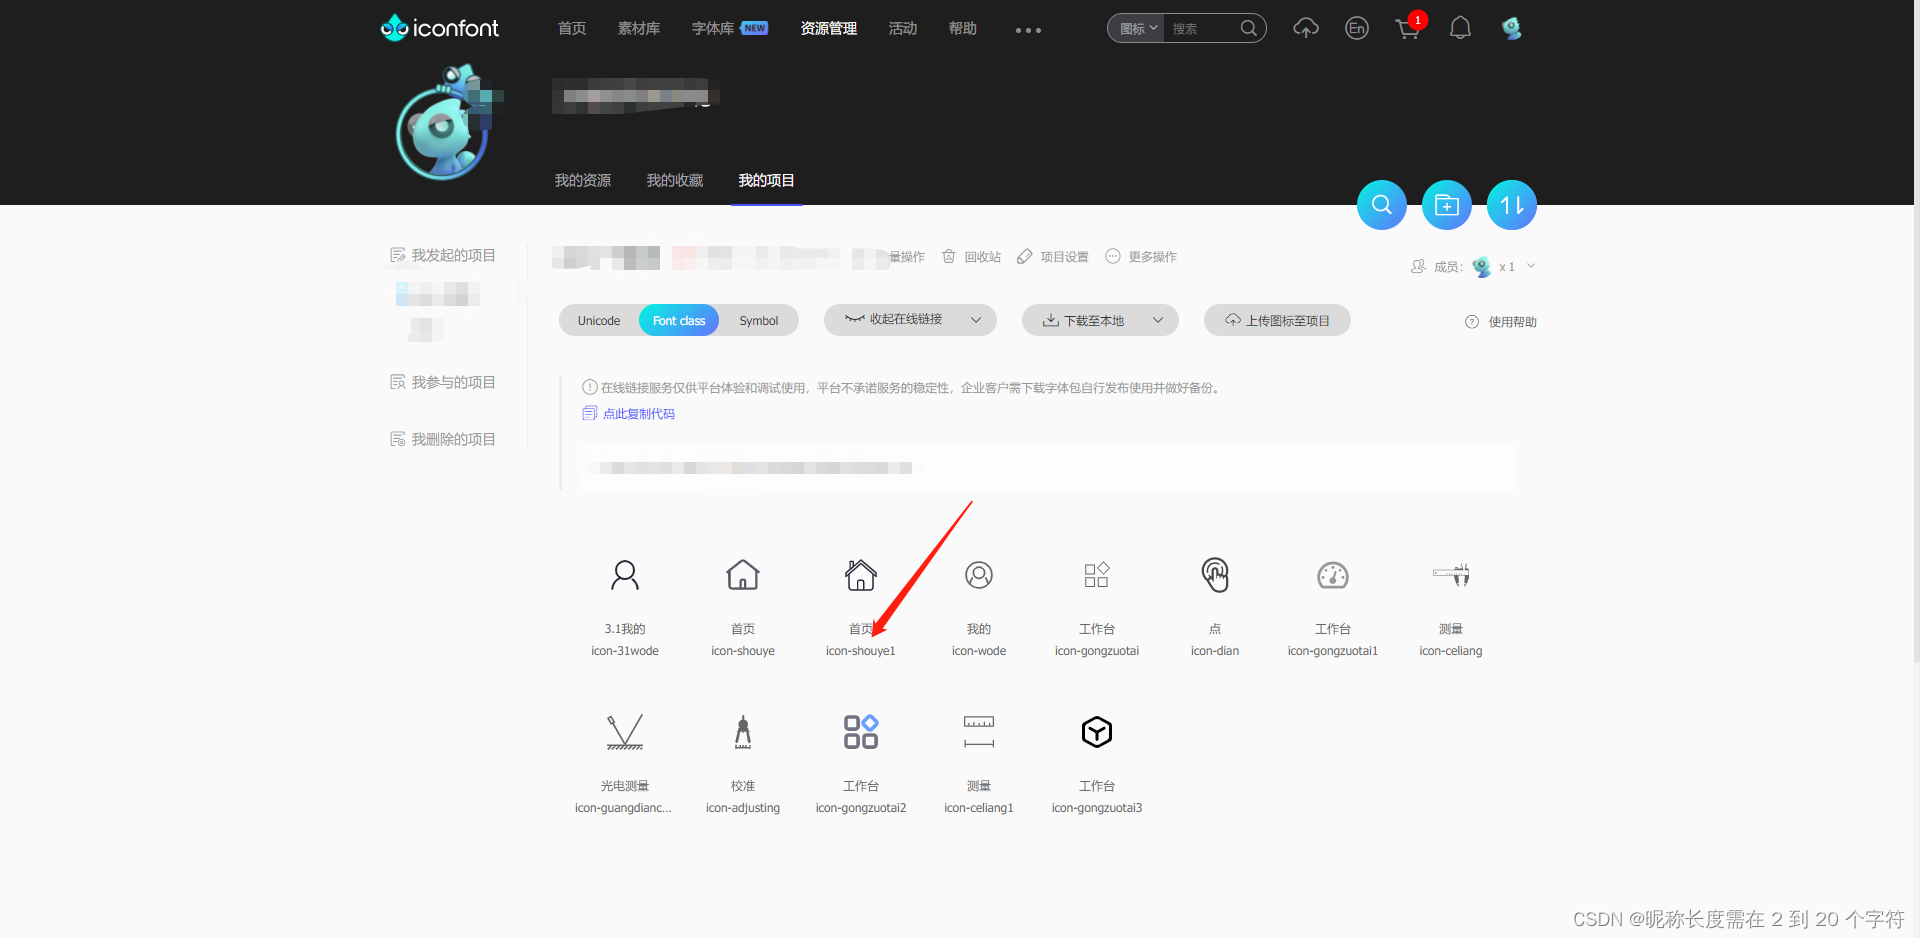Image resolution: width=1920 pixels, height=938 pixels.
Task: Open 回收站 recycle bin
Action: point(972,257)
